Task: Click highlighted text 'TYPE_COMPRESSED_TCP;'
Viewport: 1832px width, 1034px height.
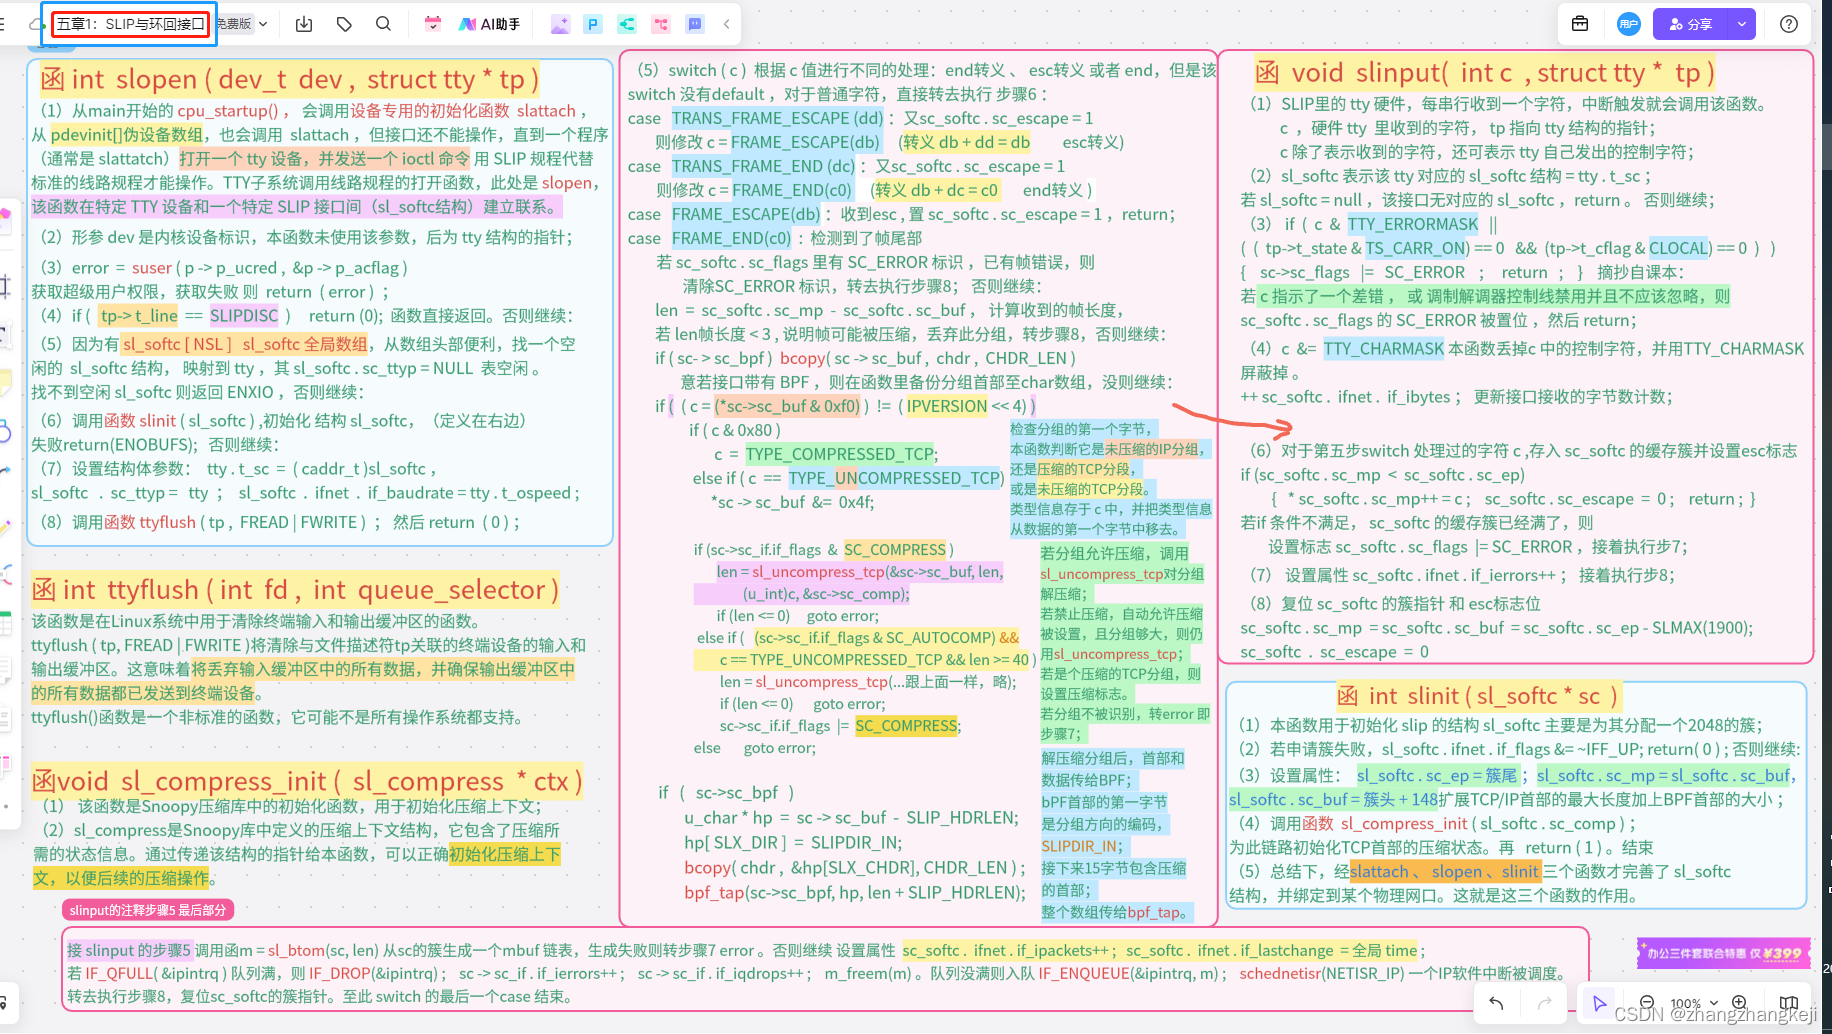Action: click(x=841, y=454)
